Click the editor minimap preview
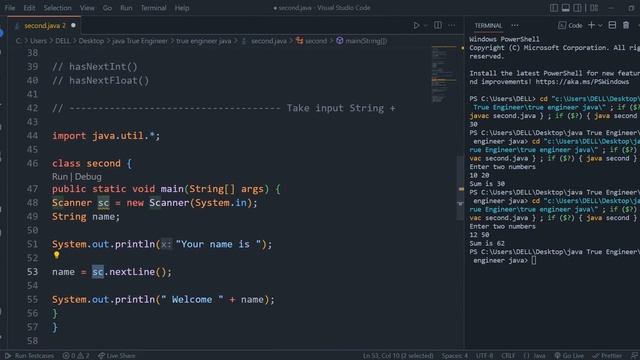This screenshot has width=640, height=360. click(x=444, y=74)
